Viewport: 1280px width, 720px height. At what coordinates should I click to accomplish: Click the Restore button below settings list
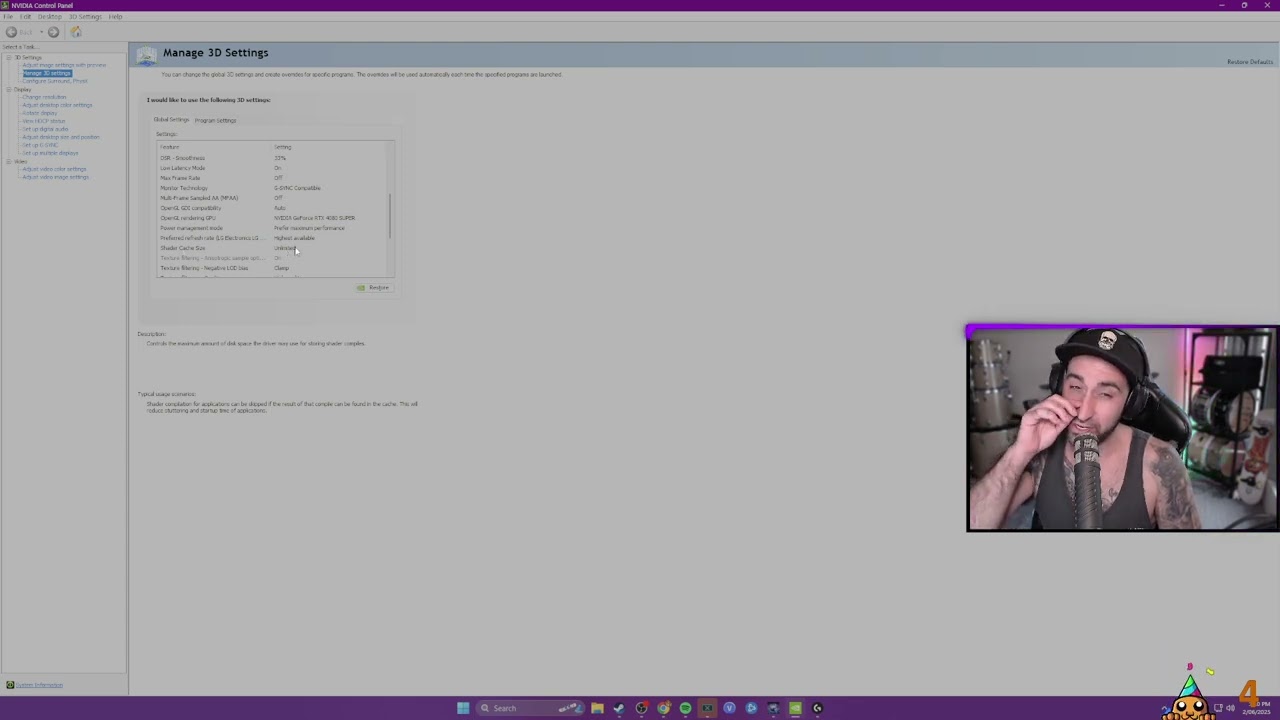373,288
